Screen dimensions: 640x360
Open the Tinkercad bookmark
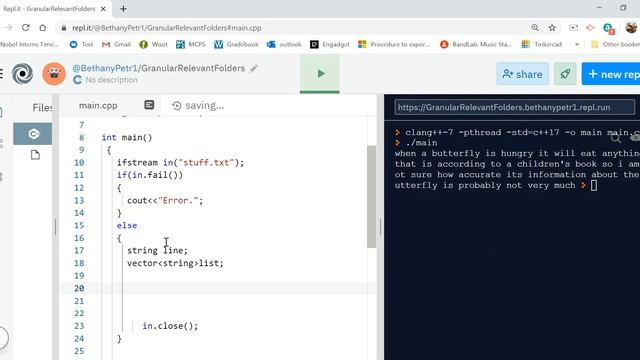[542, 44]
